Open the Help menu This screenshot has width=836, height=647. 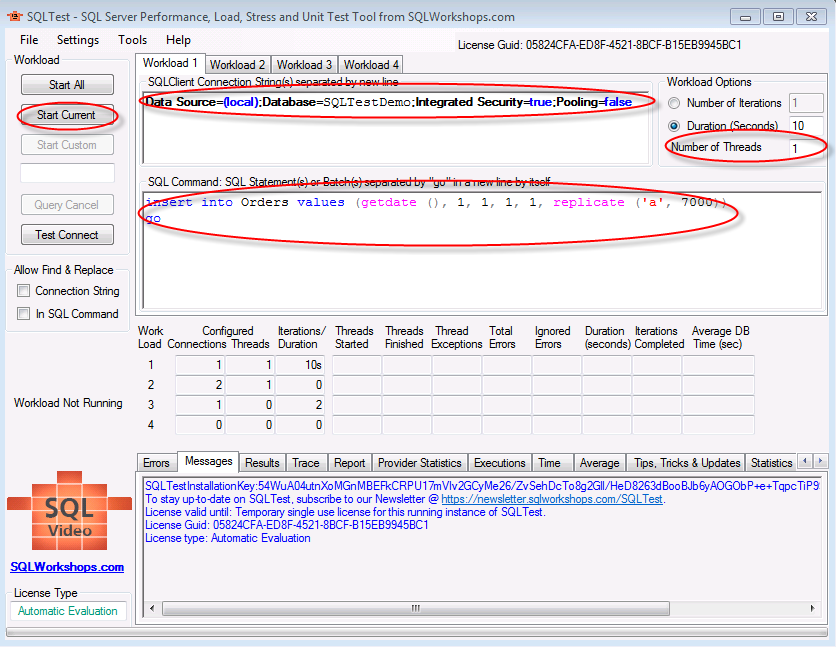(178, 40)
